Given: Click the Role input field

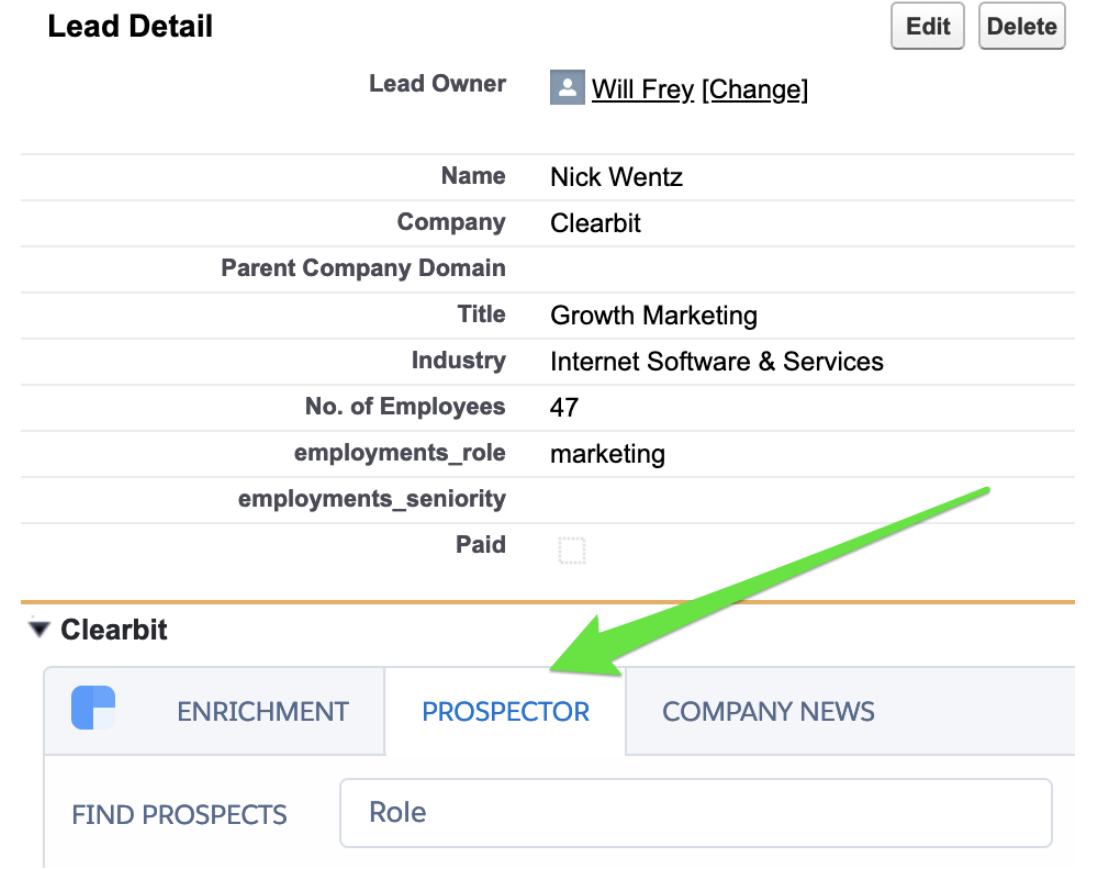Looking at the screenshot, I should coord(696,813).
